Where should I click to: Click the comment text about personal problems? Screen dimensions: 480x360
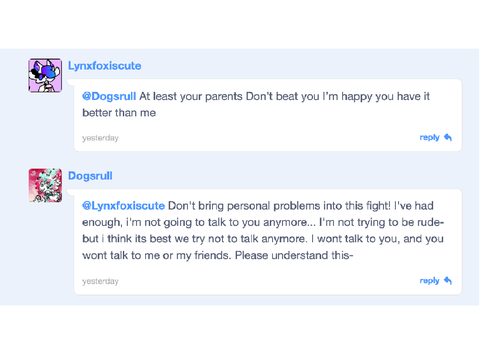263,230
